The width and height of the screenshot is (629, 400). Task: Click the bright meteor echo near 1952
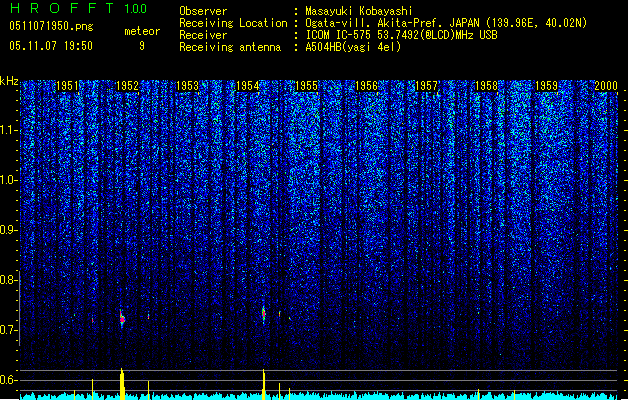tap(122, 319)
